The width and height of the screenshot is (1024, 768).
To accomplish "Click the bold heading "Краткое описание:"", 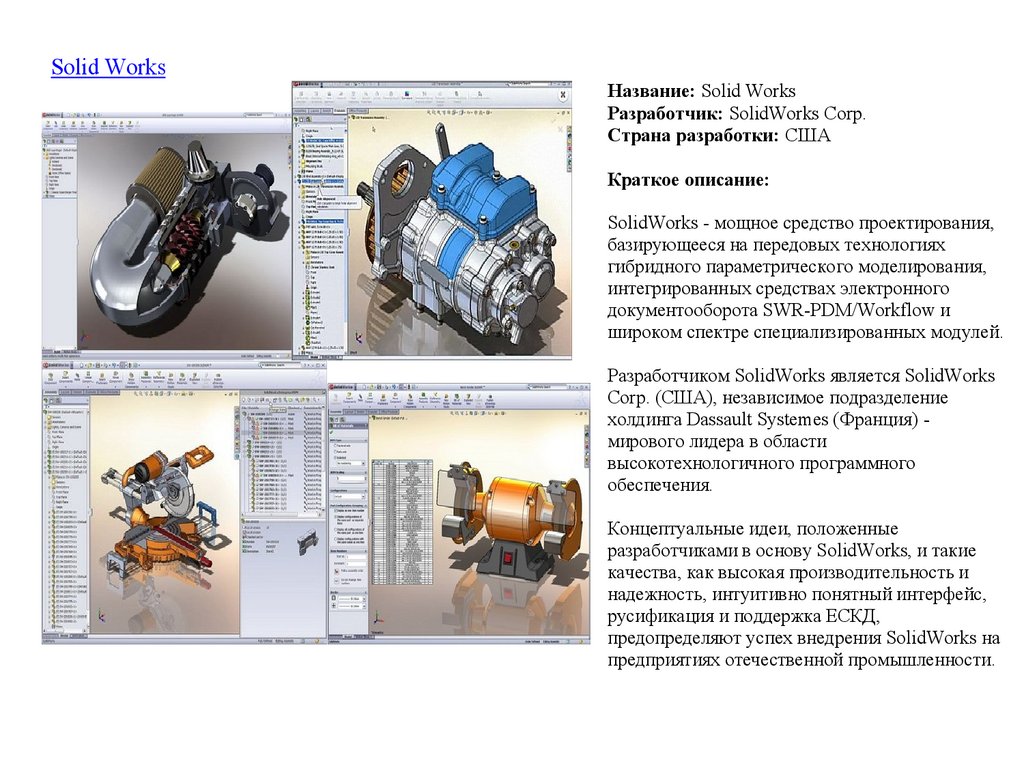I will (x=688, y=180).
